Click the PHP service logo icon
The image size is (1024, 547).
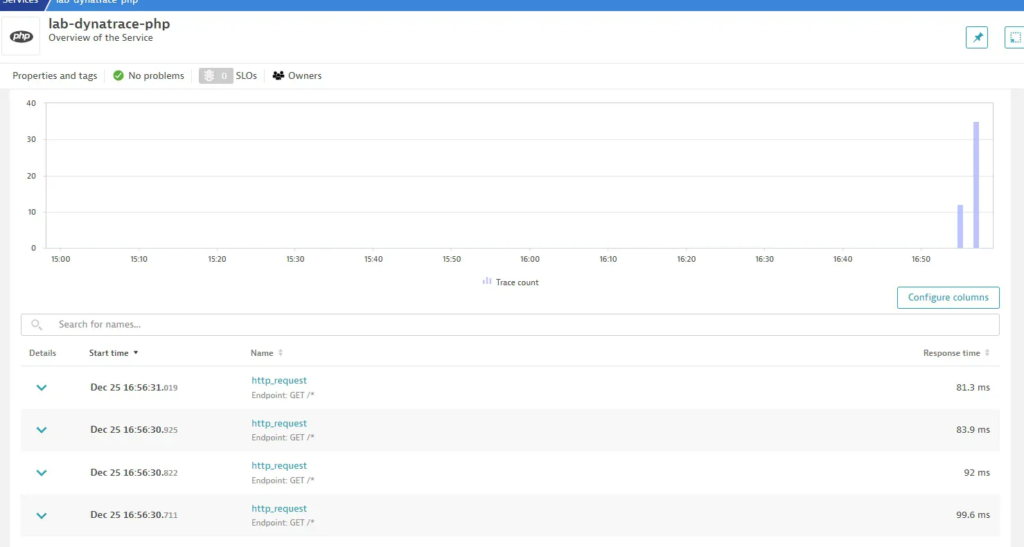tap(21, 37)
